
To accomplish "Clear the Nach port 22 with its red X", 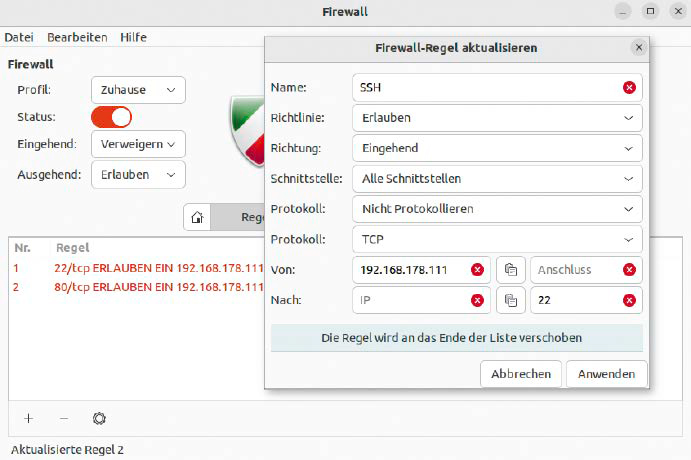I will click(x=629, y=300).
